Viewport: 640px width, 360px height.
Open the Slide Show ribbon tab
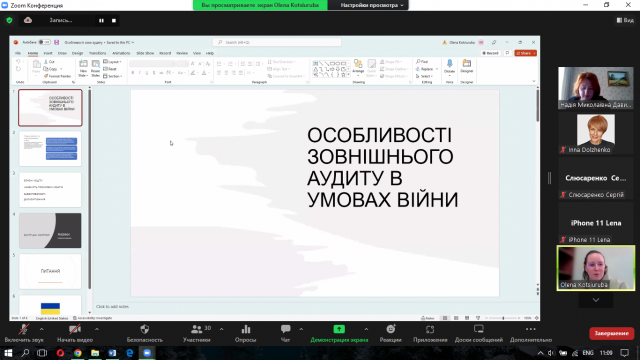[145, 53]
